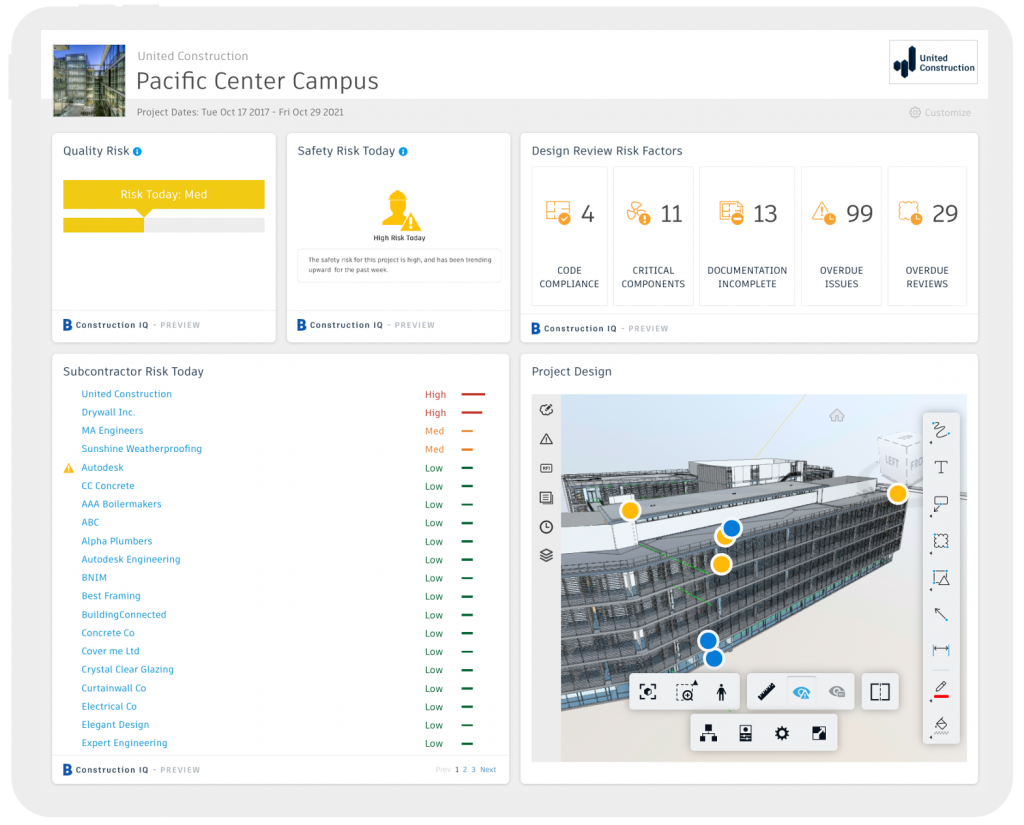Select the measure tool in the viewer

pos(767,690)
